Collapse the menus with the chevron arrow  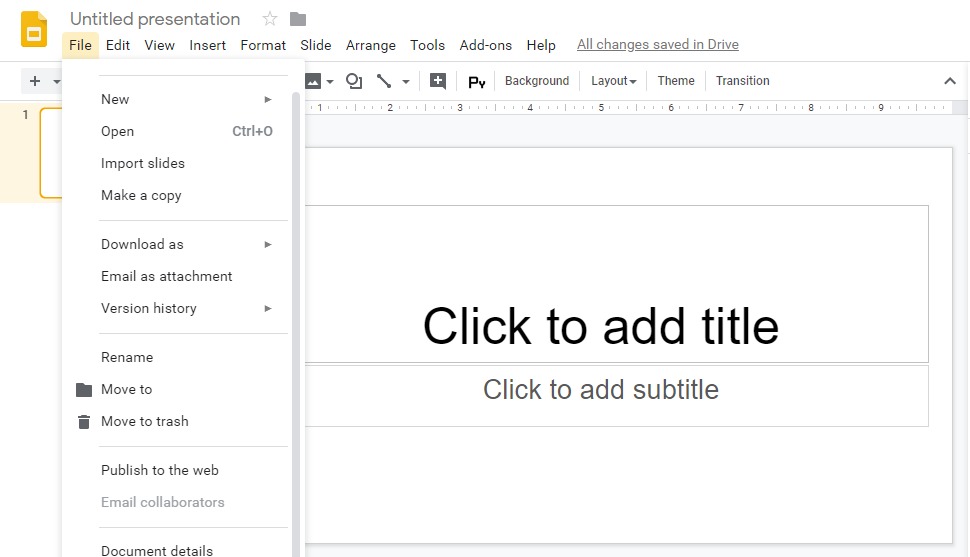[950, 81]
